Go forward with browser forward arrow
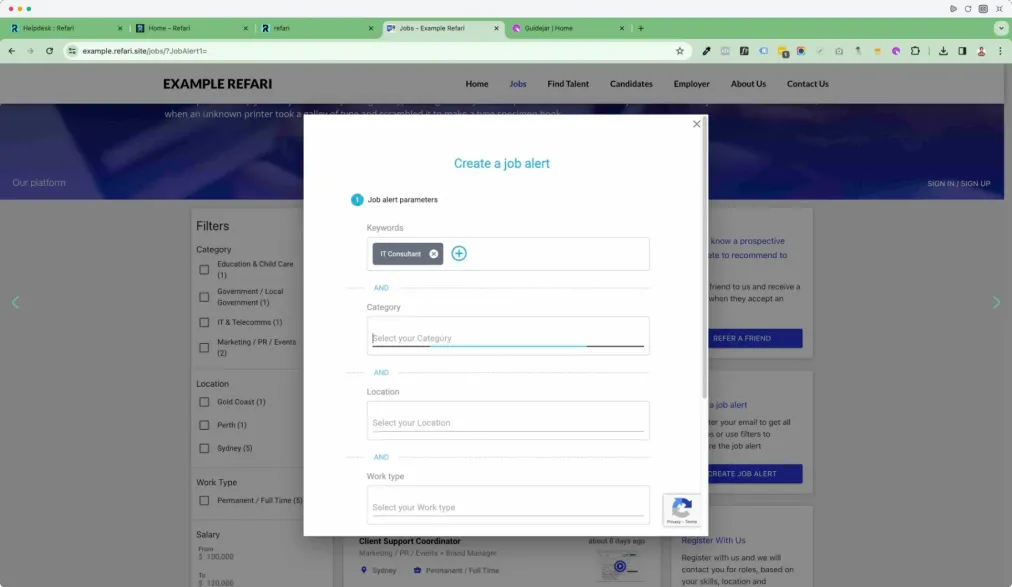The height and width of the screenshot is (587, 1012). coord(30,51)
